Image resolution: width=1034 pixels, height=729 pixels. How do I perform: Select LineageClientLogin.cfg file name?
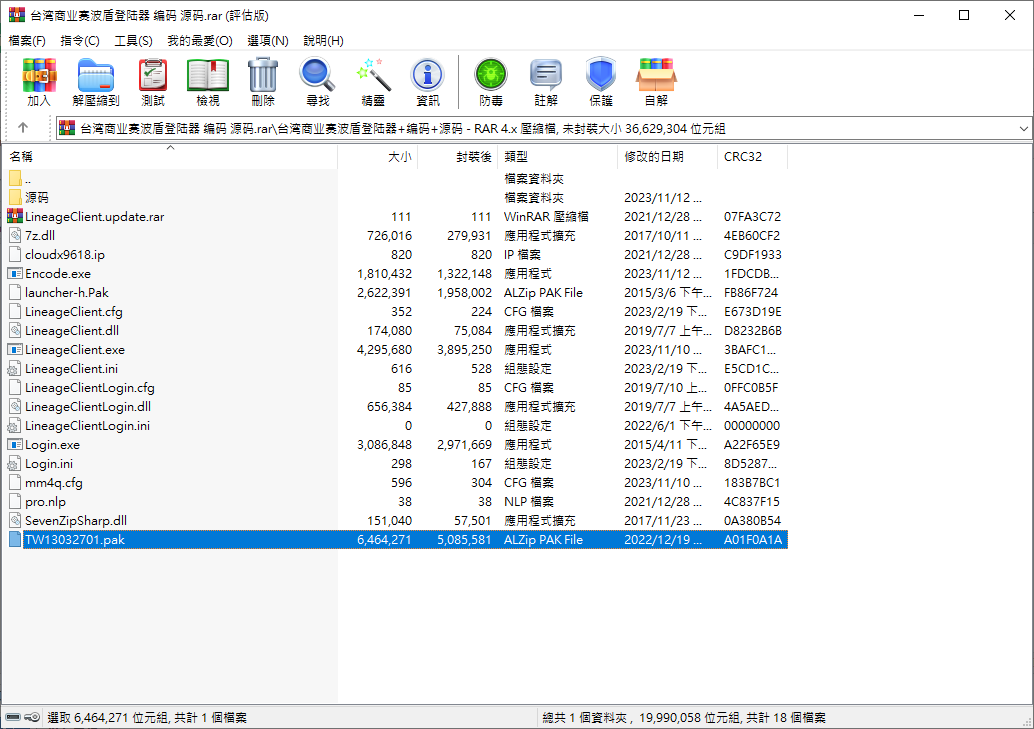(x=90, y=388)
